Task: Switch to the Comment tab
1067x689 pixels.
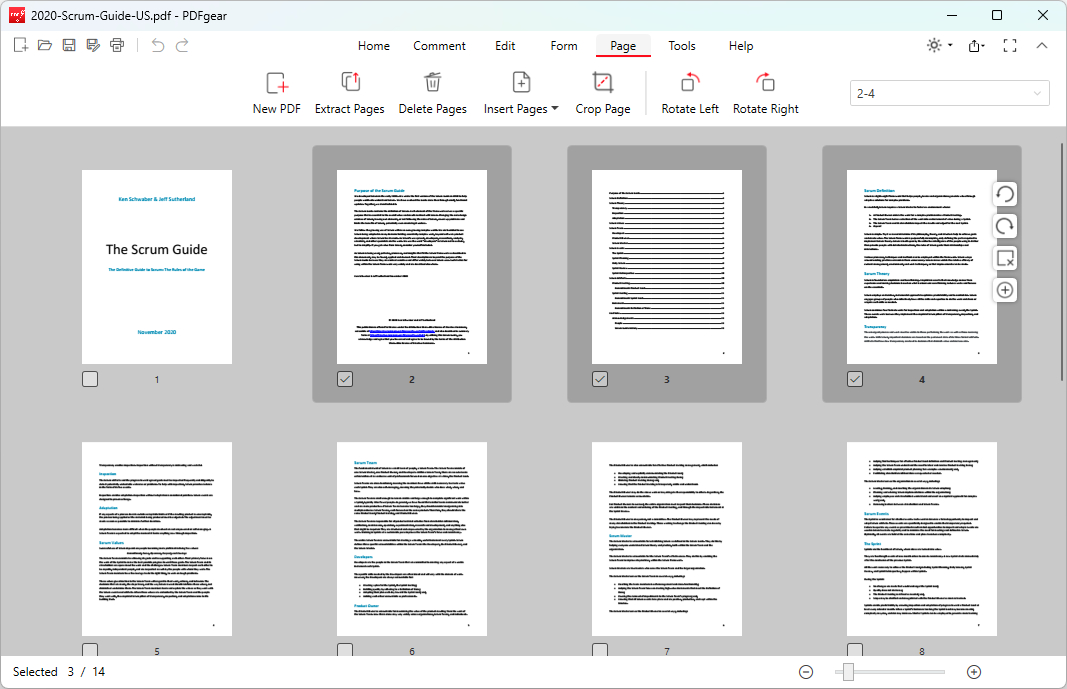Action: pos(439,46)
